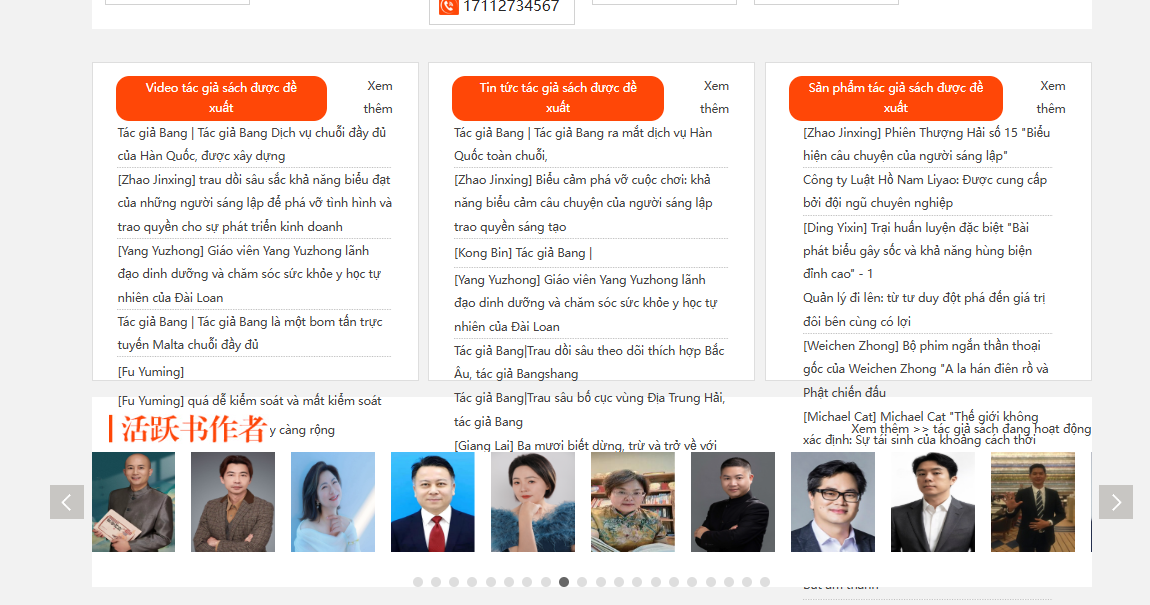
Task: Click the orange phone icon beside 17112734567
Action: coord(448,6)
